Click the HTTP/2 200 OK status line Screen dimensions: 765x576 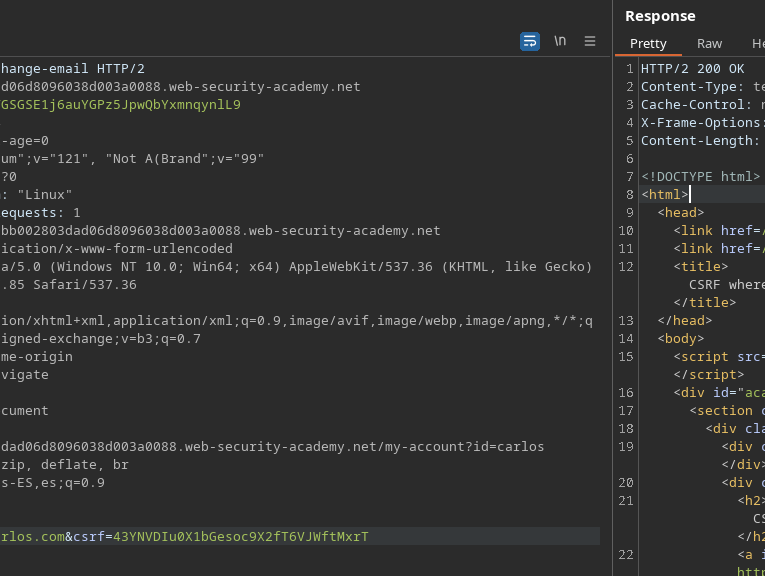692,69
